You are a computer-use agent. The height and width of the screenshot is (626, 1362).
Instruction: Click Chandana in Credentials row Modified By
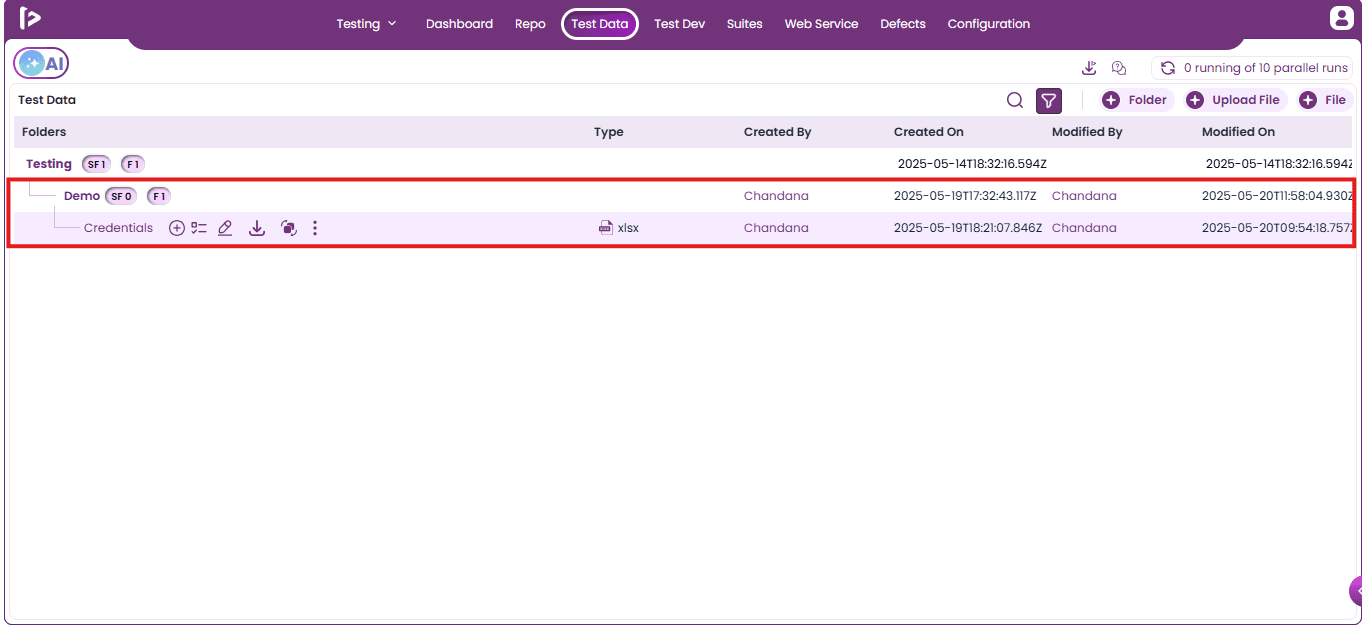(1084, 228)
